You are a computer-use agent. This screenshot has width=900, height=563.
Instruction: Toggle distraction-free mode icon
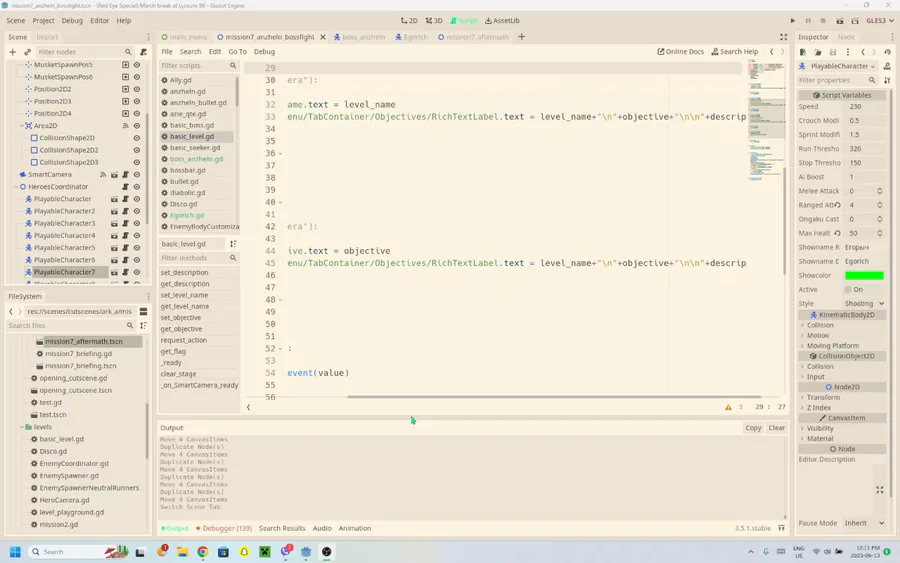[x=783, y=37]
